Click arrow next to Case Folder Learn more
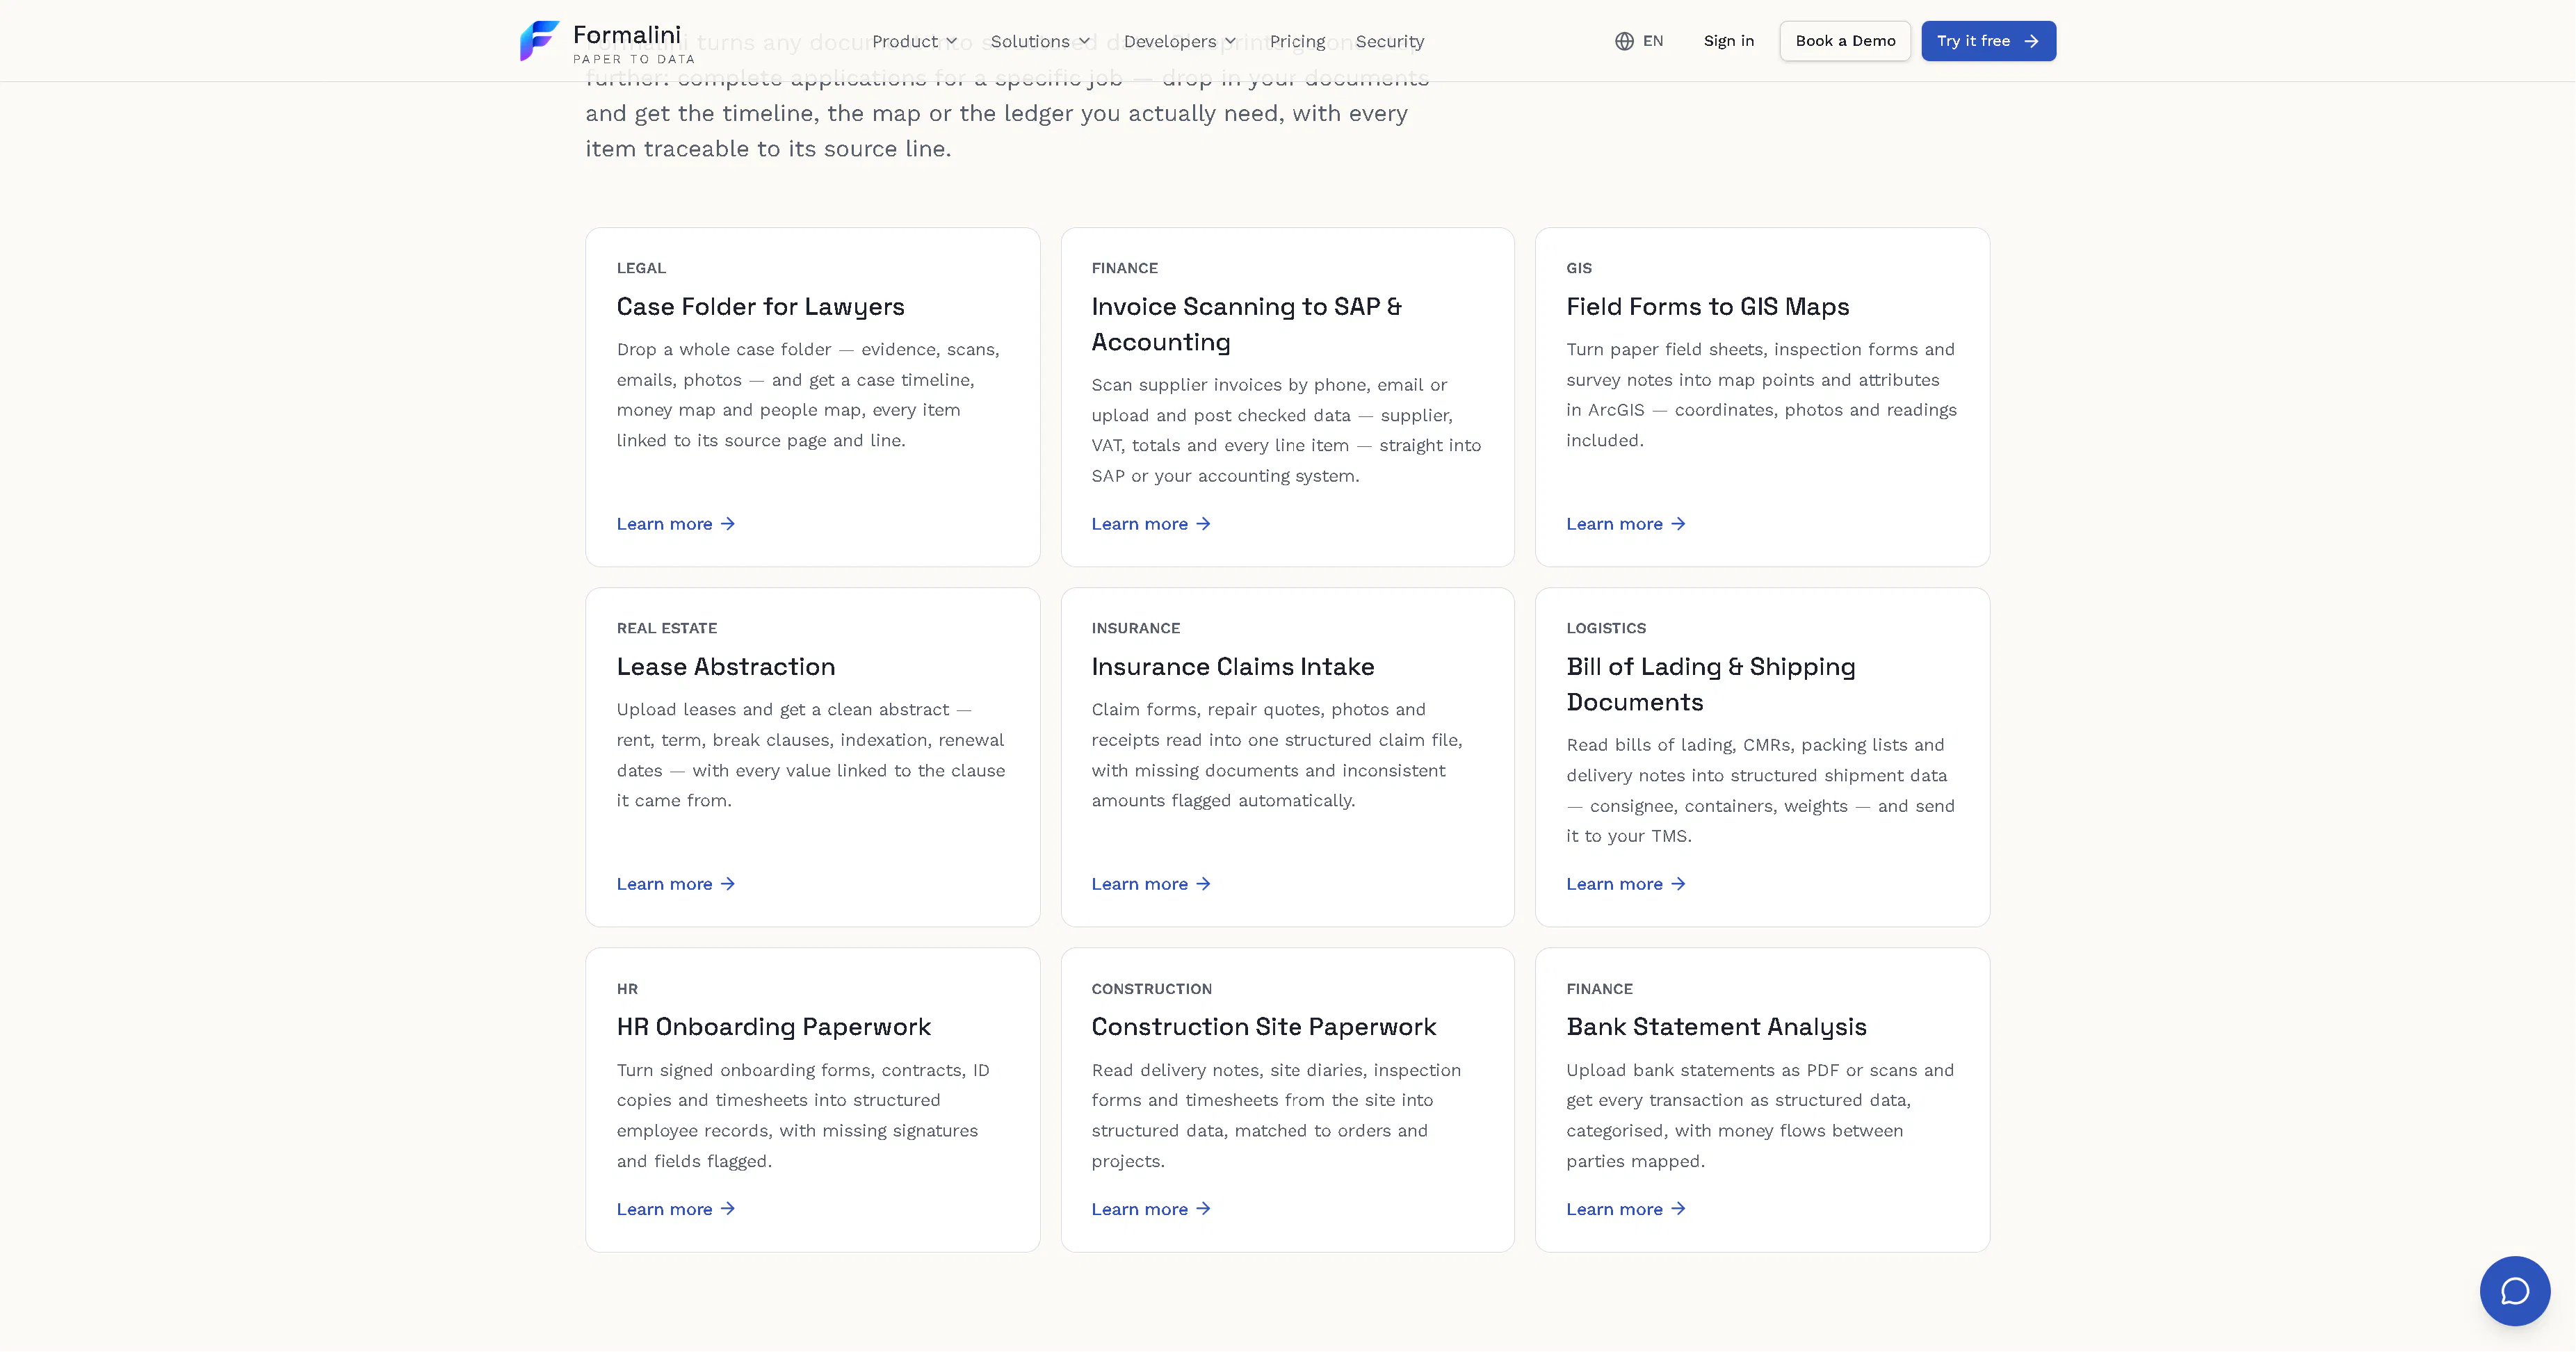This screenshot has width=2576, height=1352. point(728,524)
